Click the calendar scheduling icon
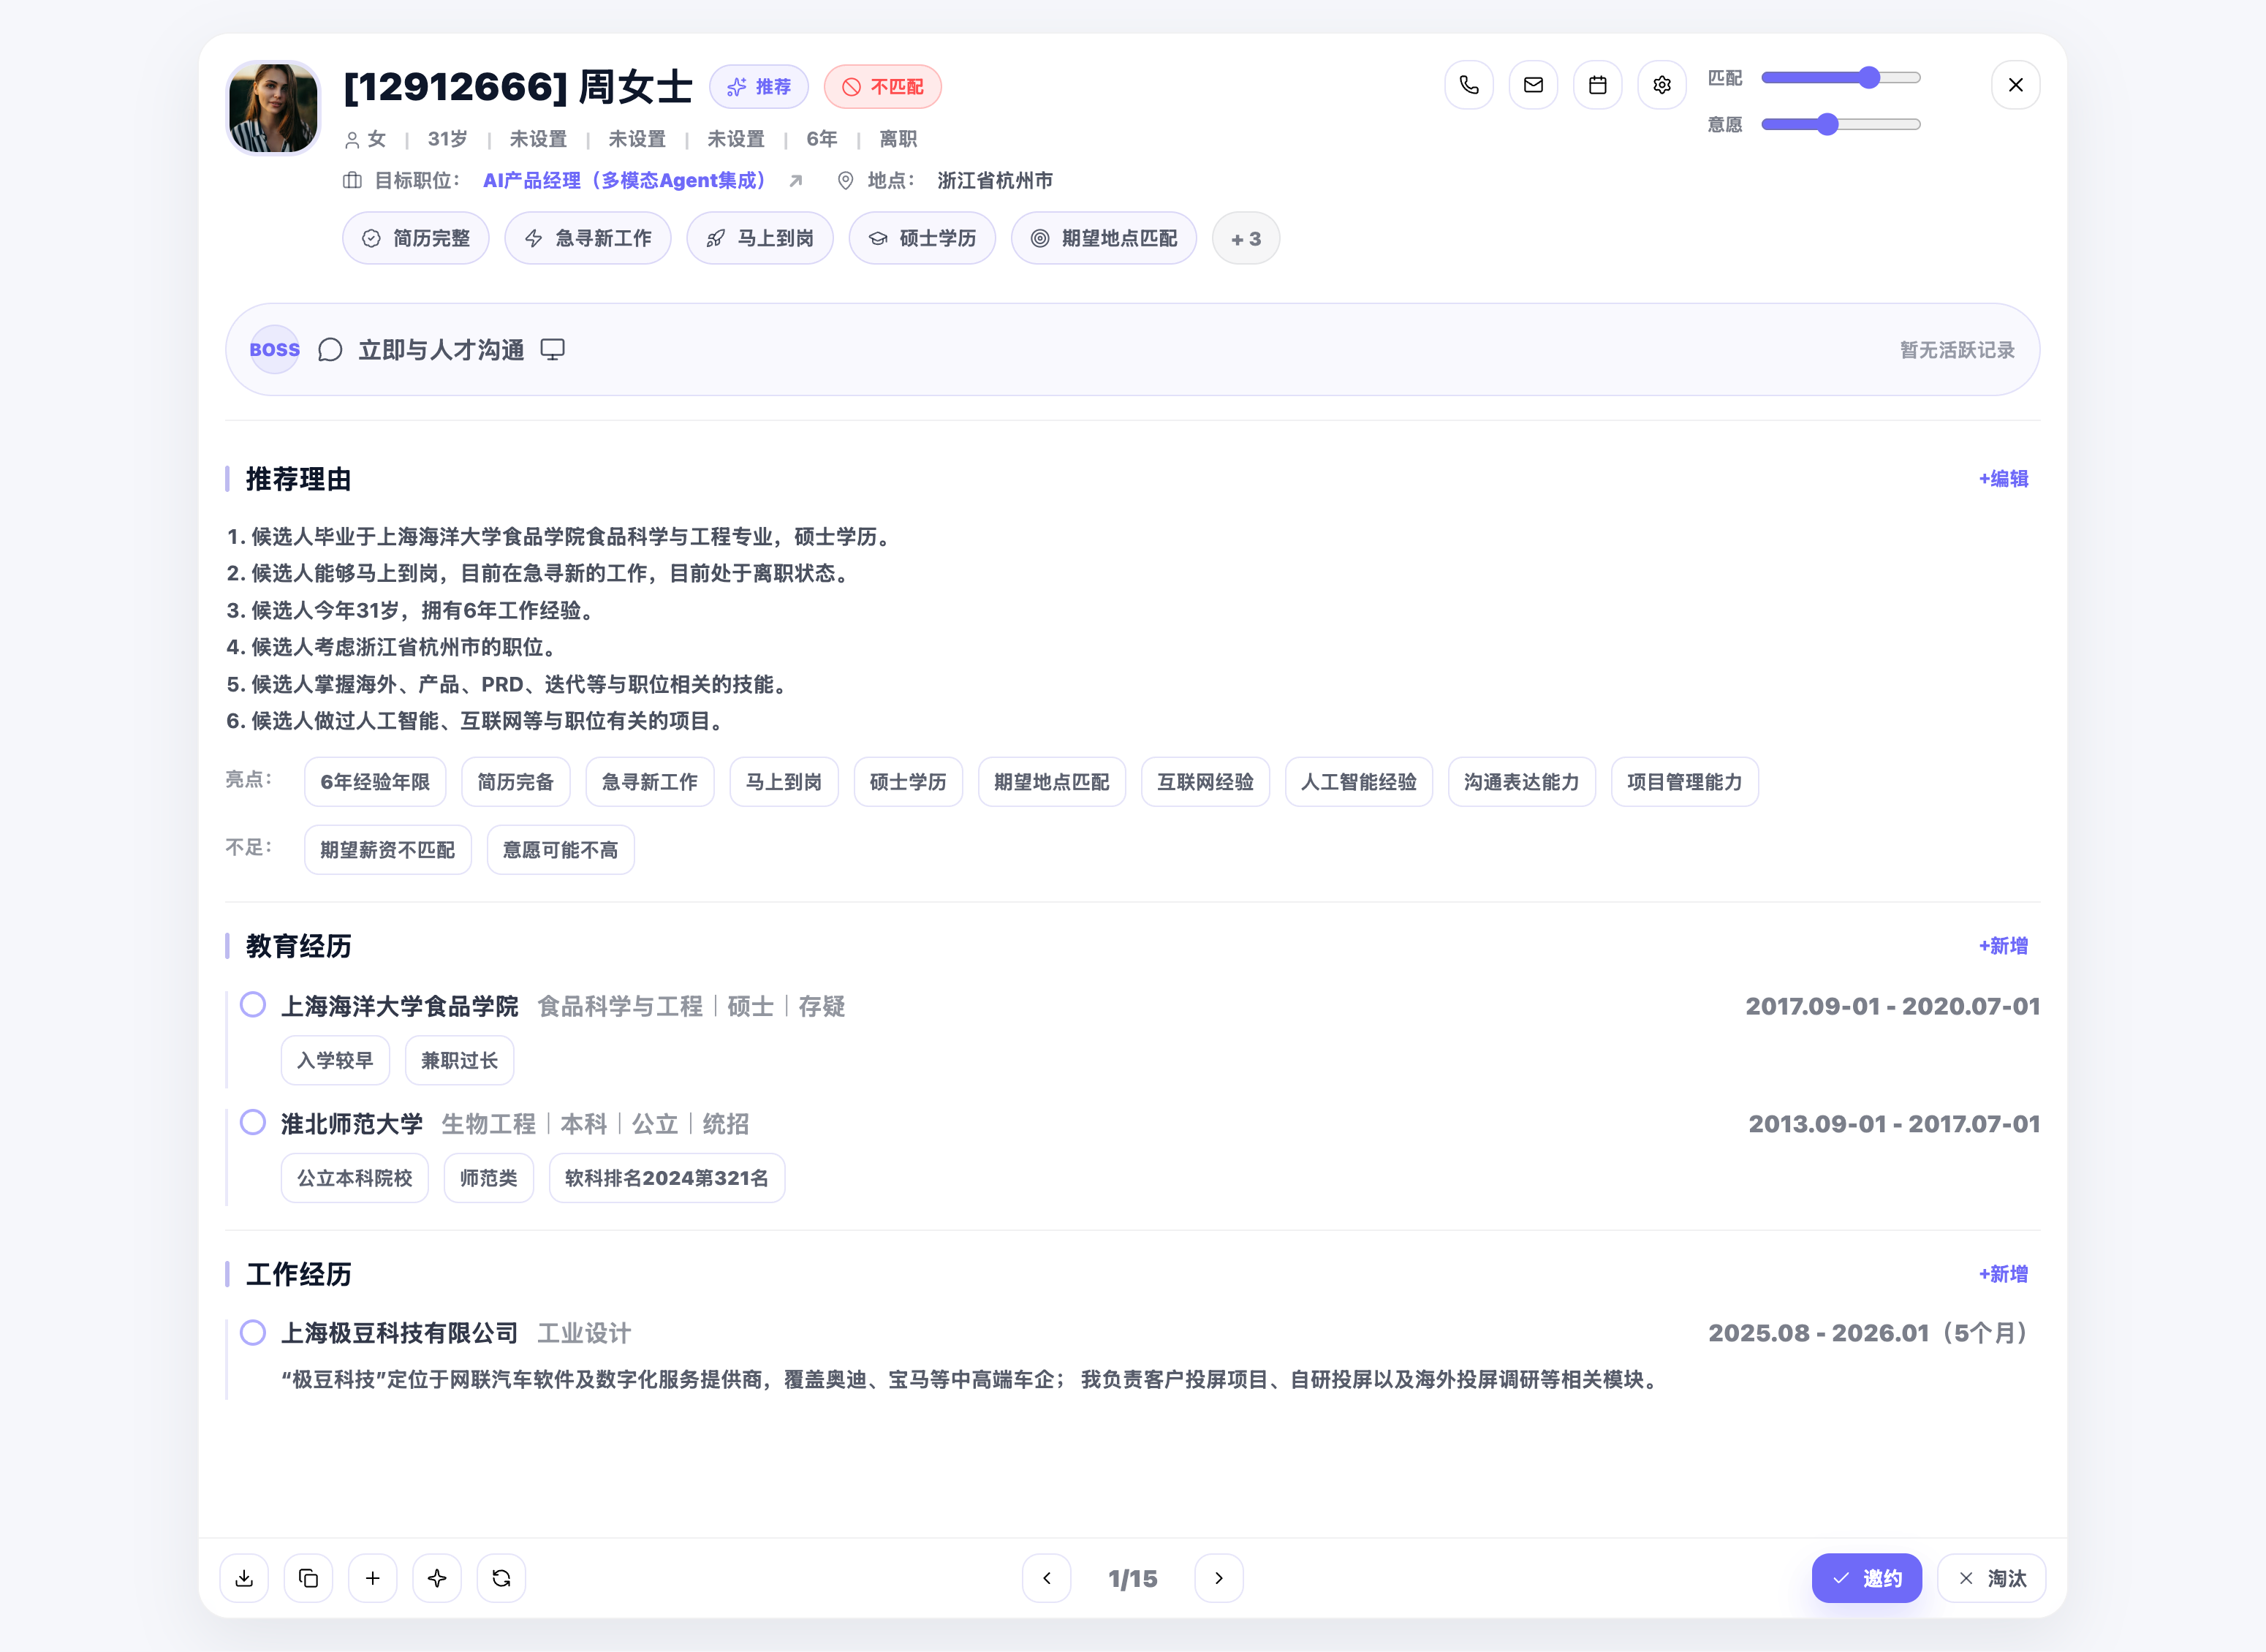 tap(1597, 85)
